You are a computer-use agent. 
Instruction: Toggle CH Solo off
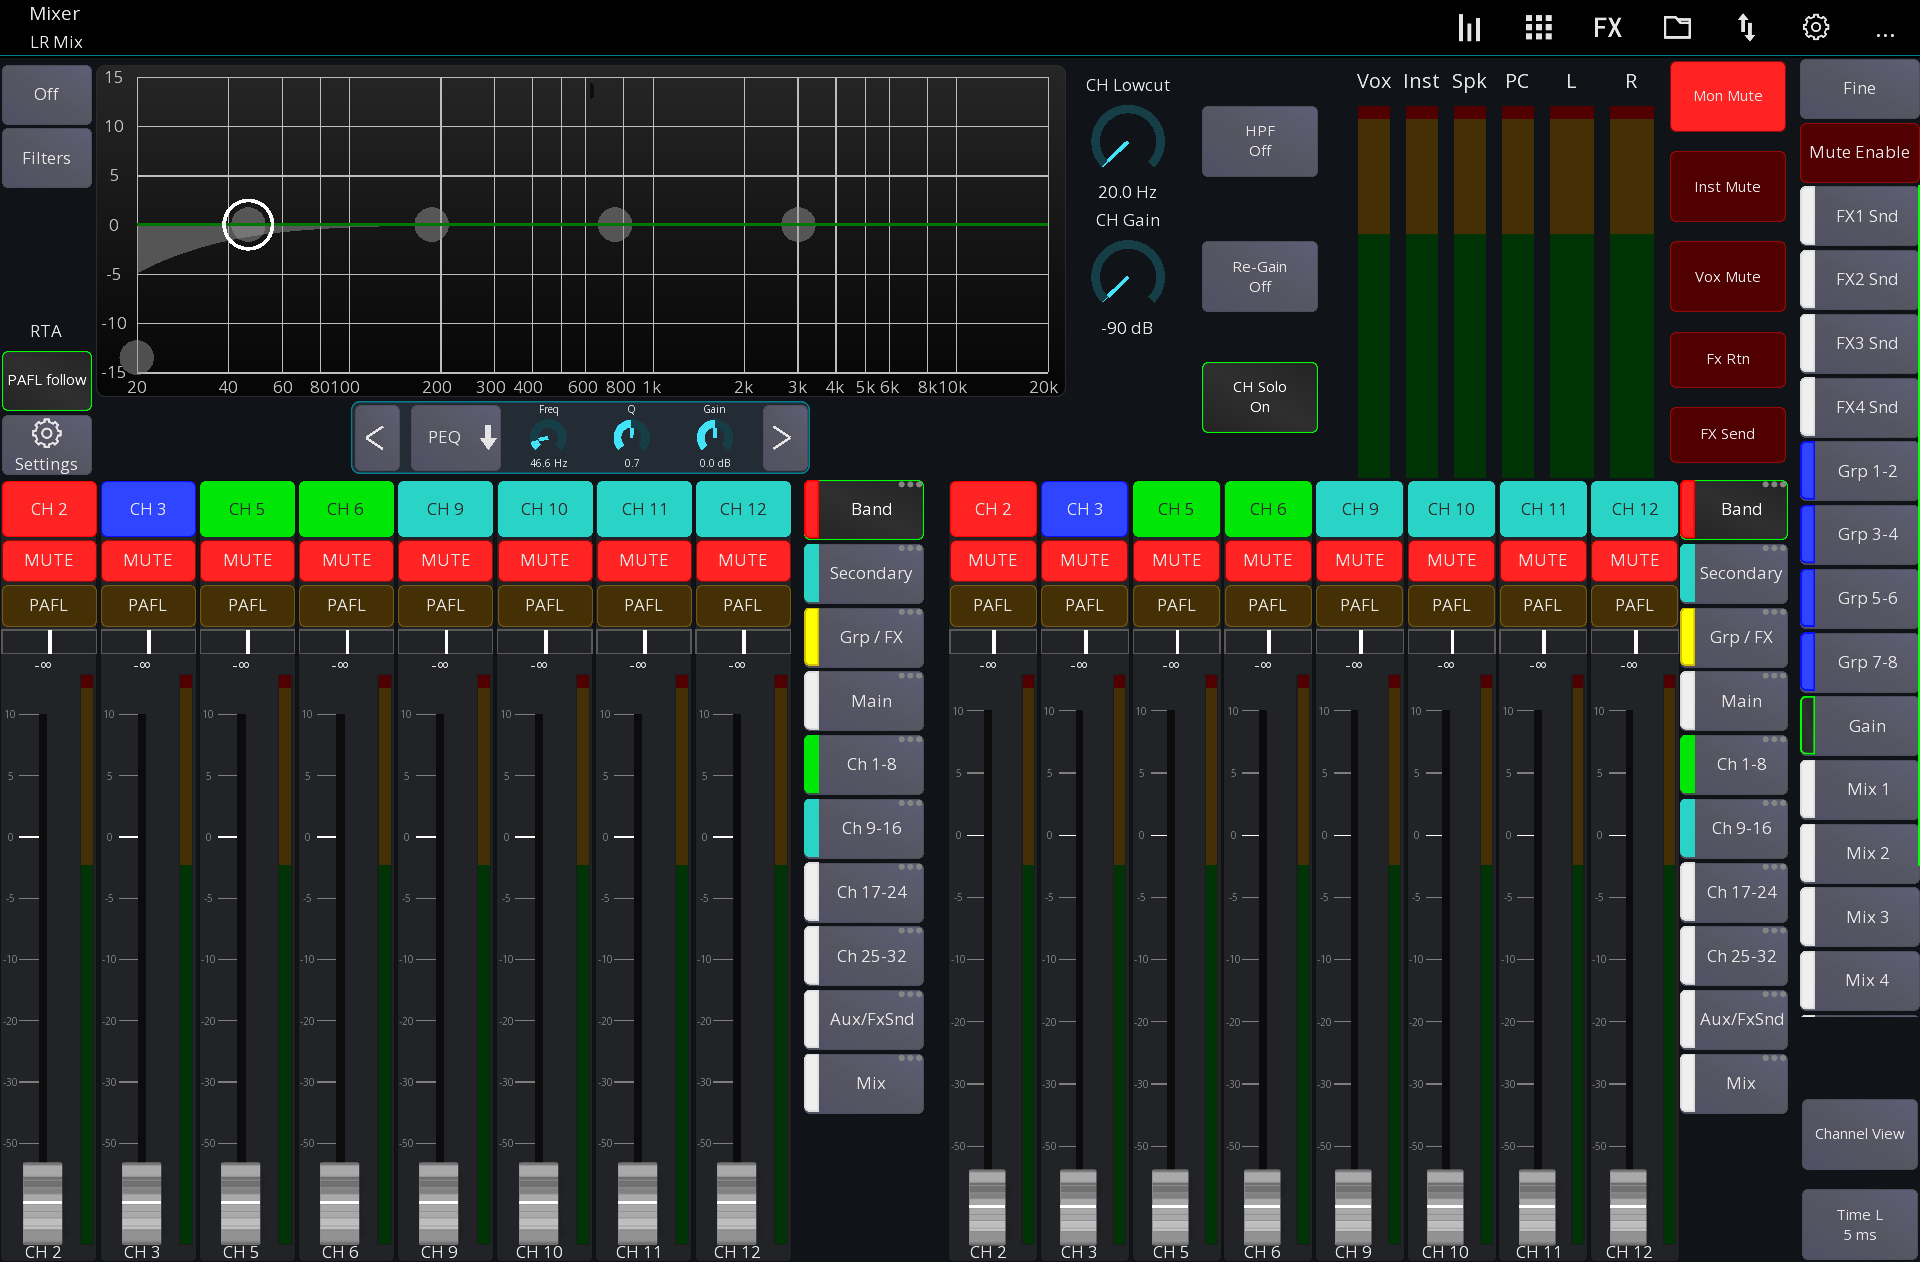(1259, 397)
